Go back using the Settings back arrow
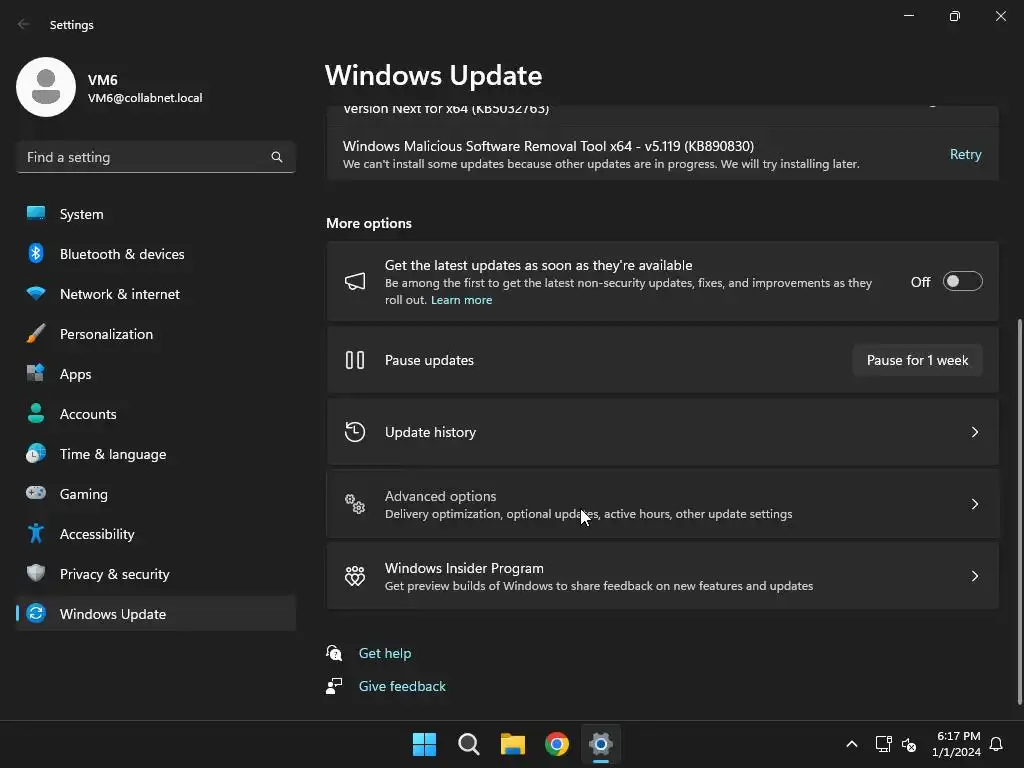Viewport: 1024px width, 768px height. 24,24
